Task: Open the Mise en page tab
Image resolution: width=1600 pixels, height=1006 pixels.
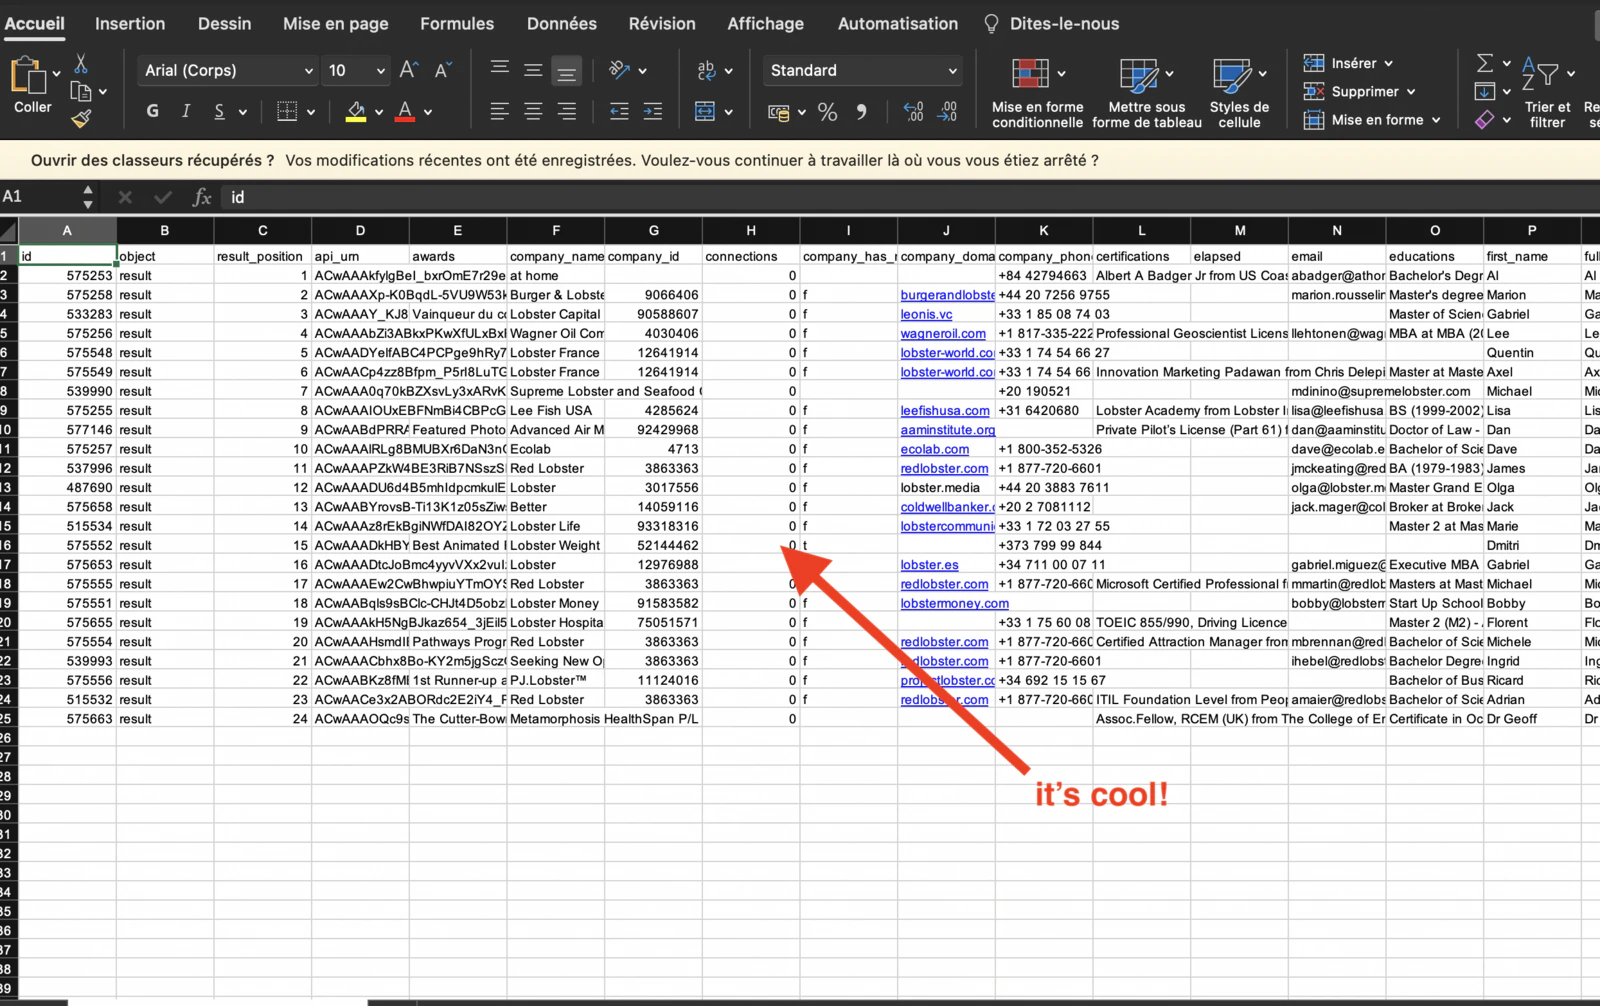Action: coord(335,23)
